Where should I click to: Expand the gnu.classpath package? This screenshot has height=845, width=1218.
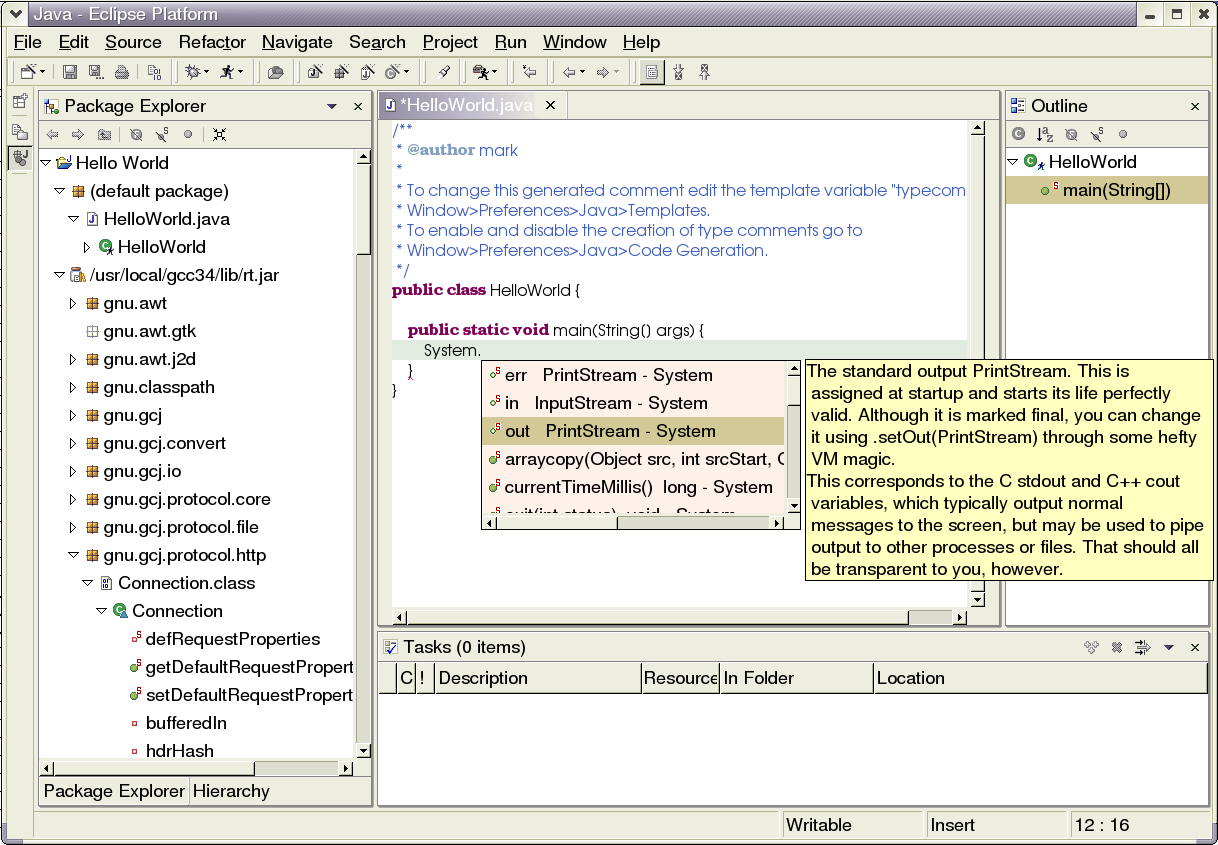pyautogui.click(x=73, y=387)
